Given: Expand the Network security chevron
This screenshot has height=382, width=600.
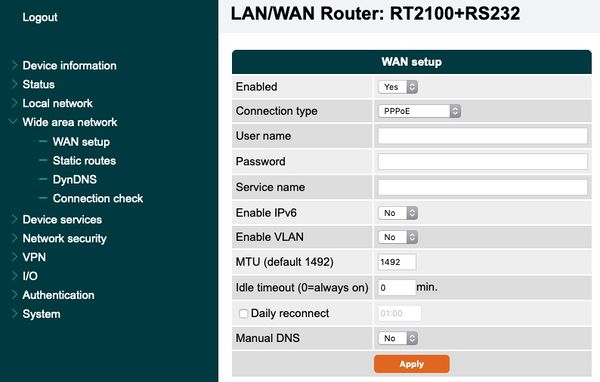Looking at the screenshot, I should pyautogui.click(x=14, y=238).
